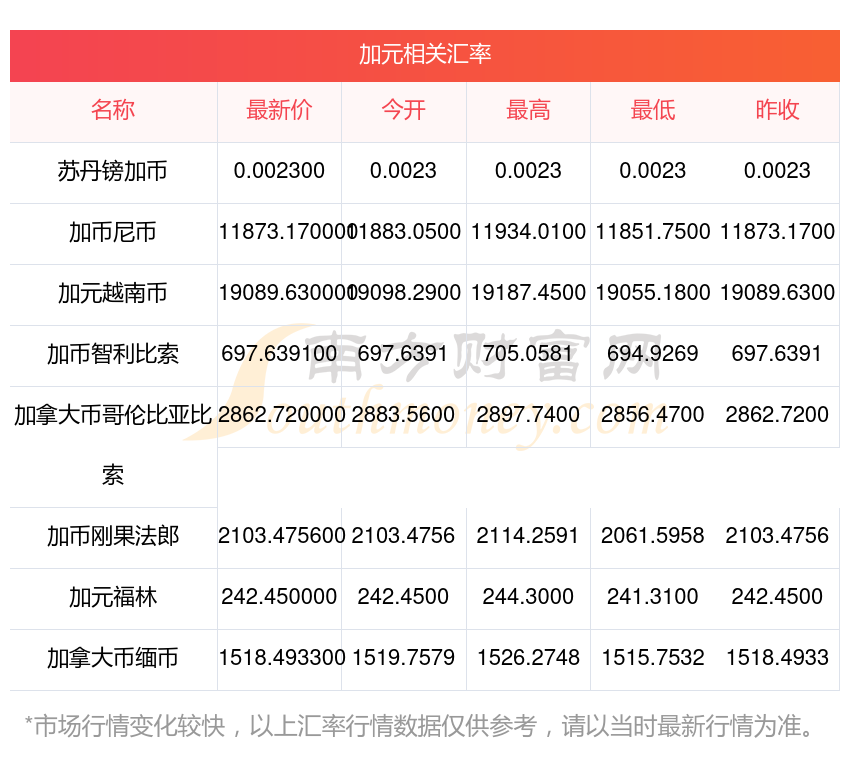The width and height of the screenshot is (850, 757).
Task: Click the 加元相关汇率 title banner
Action: point(425,55)
